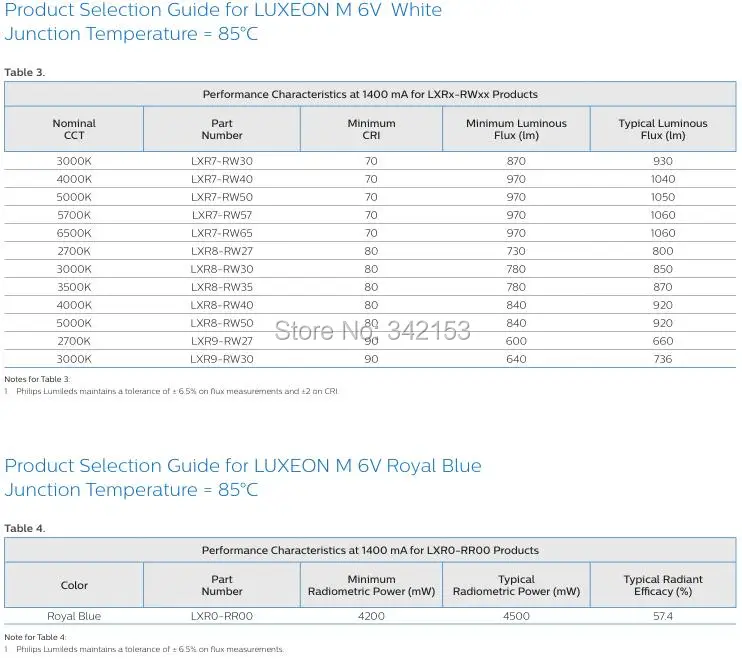The image size is (742, 660).
Task: Click the LUXEON M 6V White heading
Action: coord(223,10)
